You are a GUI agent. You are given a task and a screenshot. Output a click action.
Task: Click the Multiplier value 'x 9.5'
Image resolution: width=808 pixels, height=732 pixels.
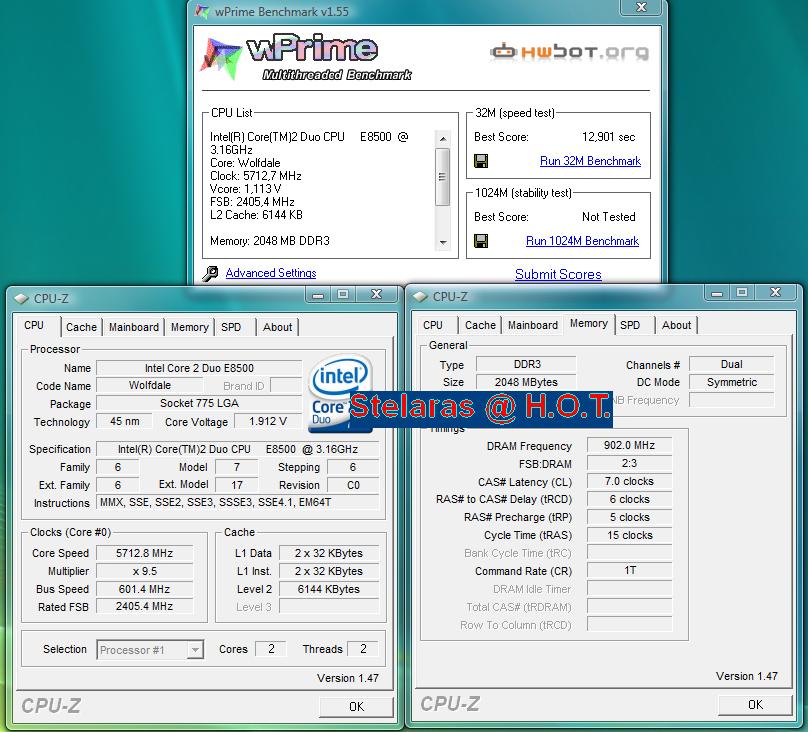(x=144, y=571)
